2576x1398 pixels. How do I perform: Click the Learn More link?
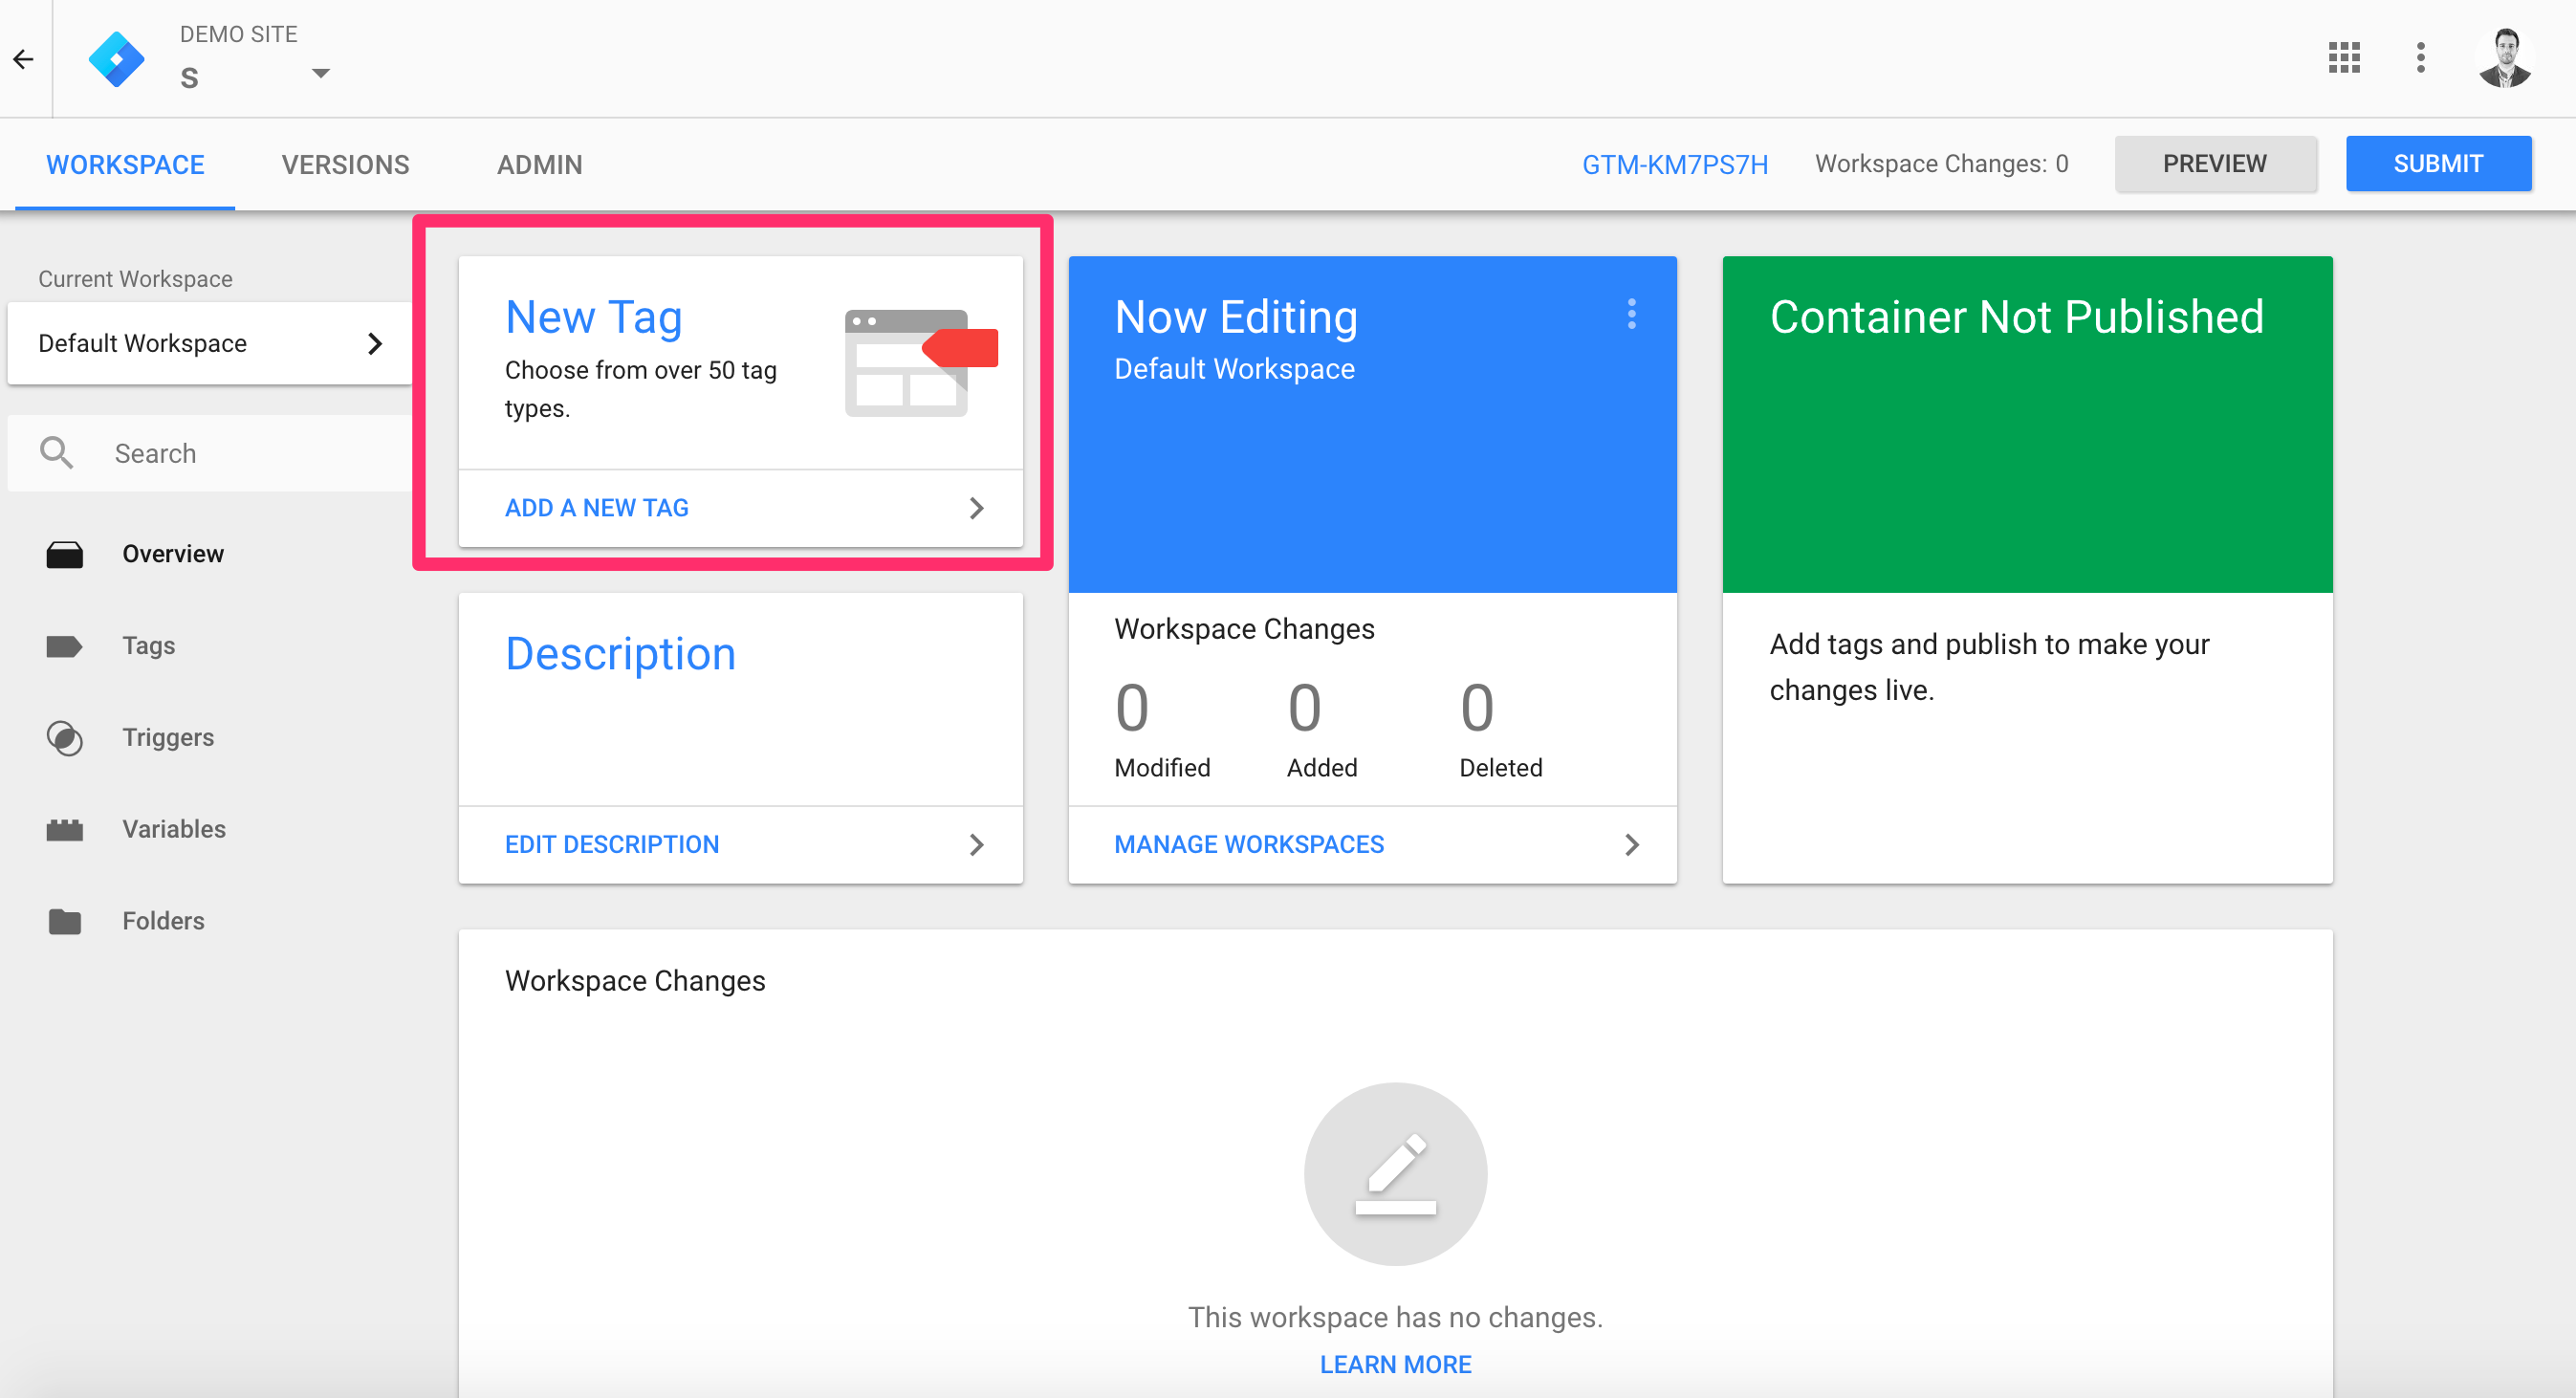[1394, 1364]
